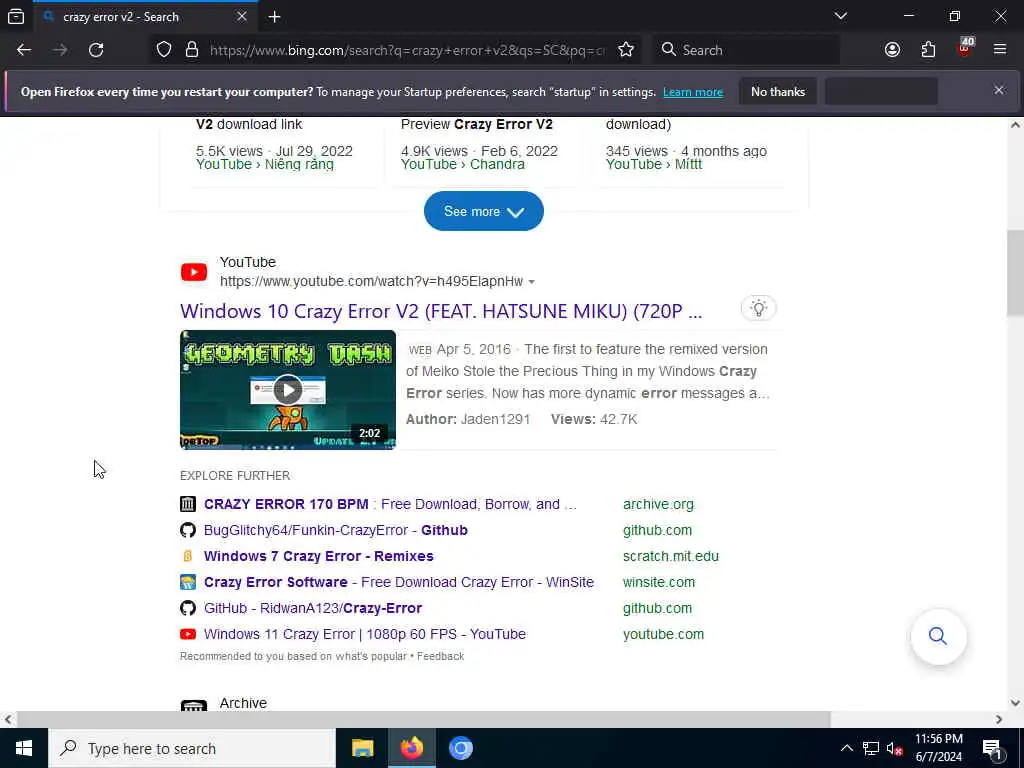Click the taskbar Type here to search box
The image size is (1024, 768).
coord(192,748)
